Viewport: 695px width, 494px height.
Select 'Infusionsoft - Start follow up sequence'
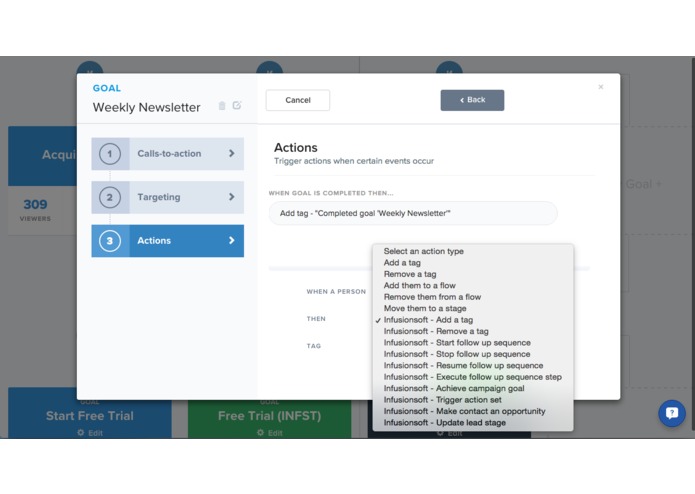[x=473, y=343]
